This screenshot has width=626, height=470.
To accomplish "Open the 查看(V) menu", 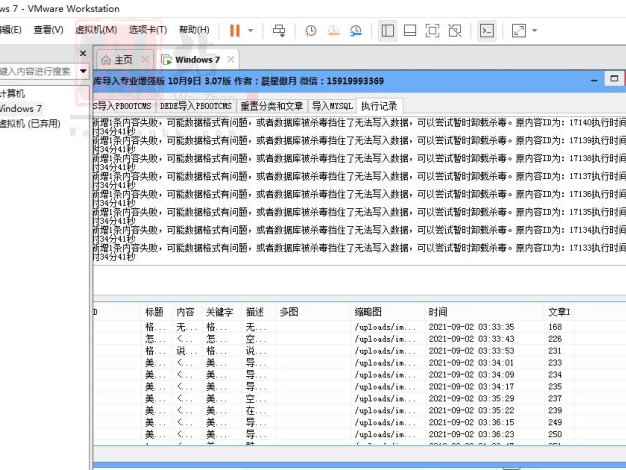I will pyautogui.click(x=48, y=30).
